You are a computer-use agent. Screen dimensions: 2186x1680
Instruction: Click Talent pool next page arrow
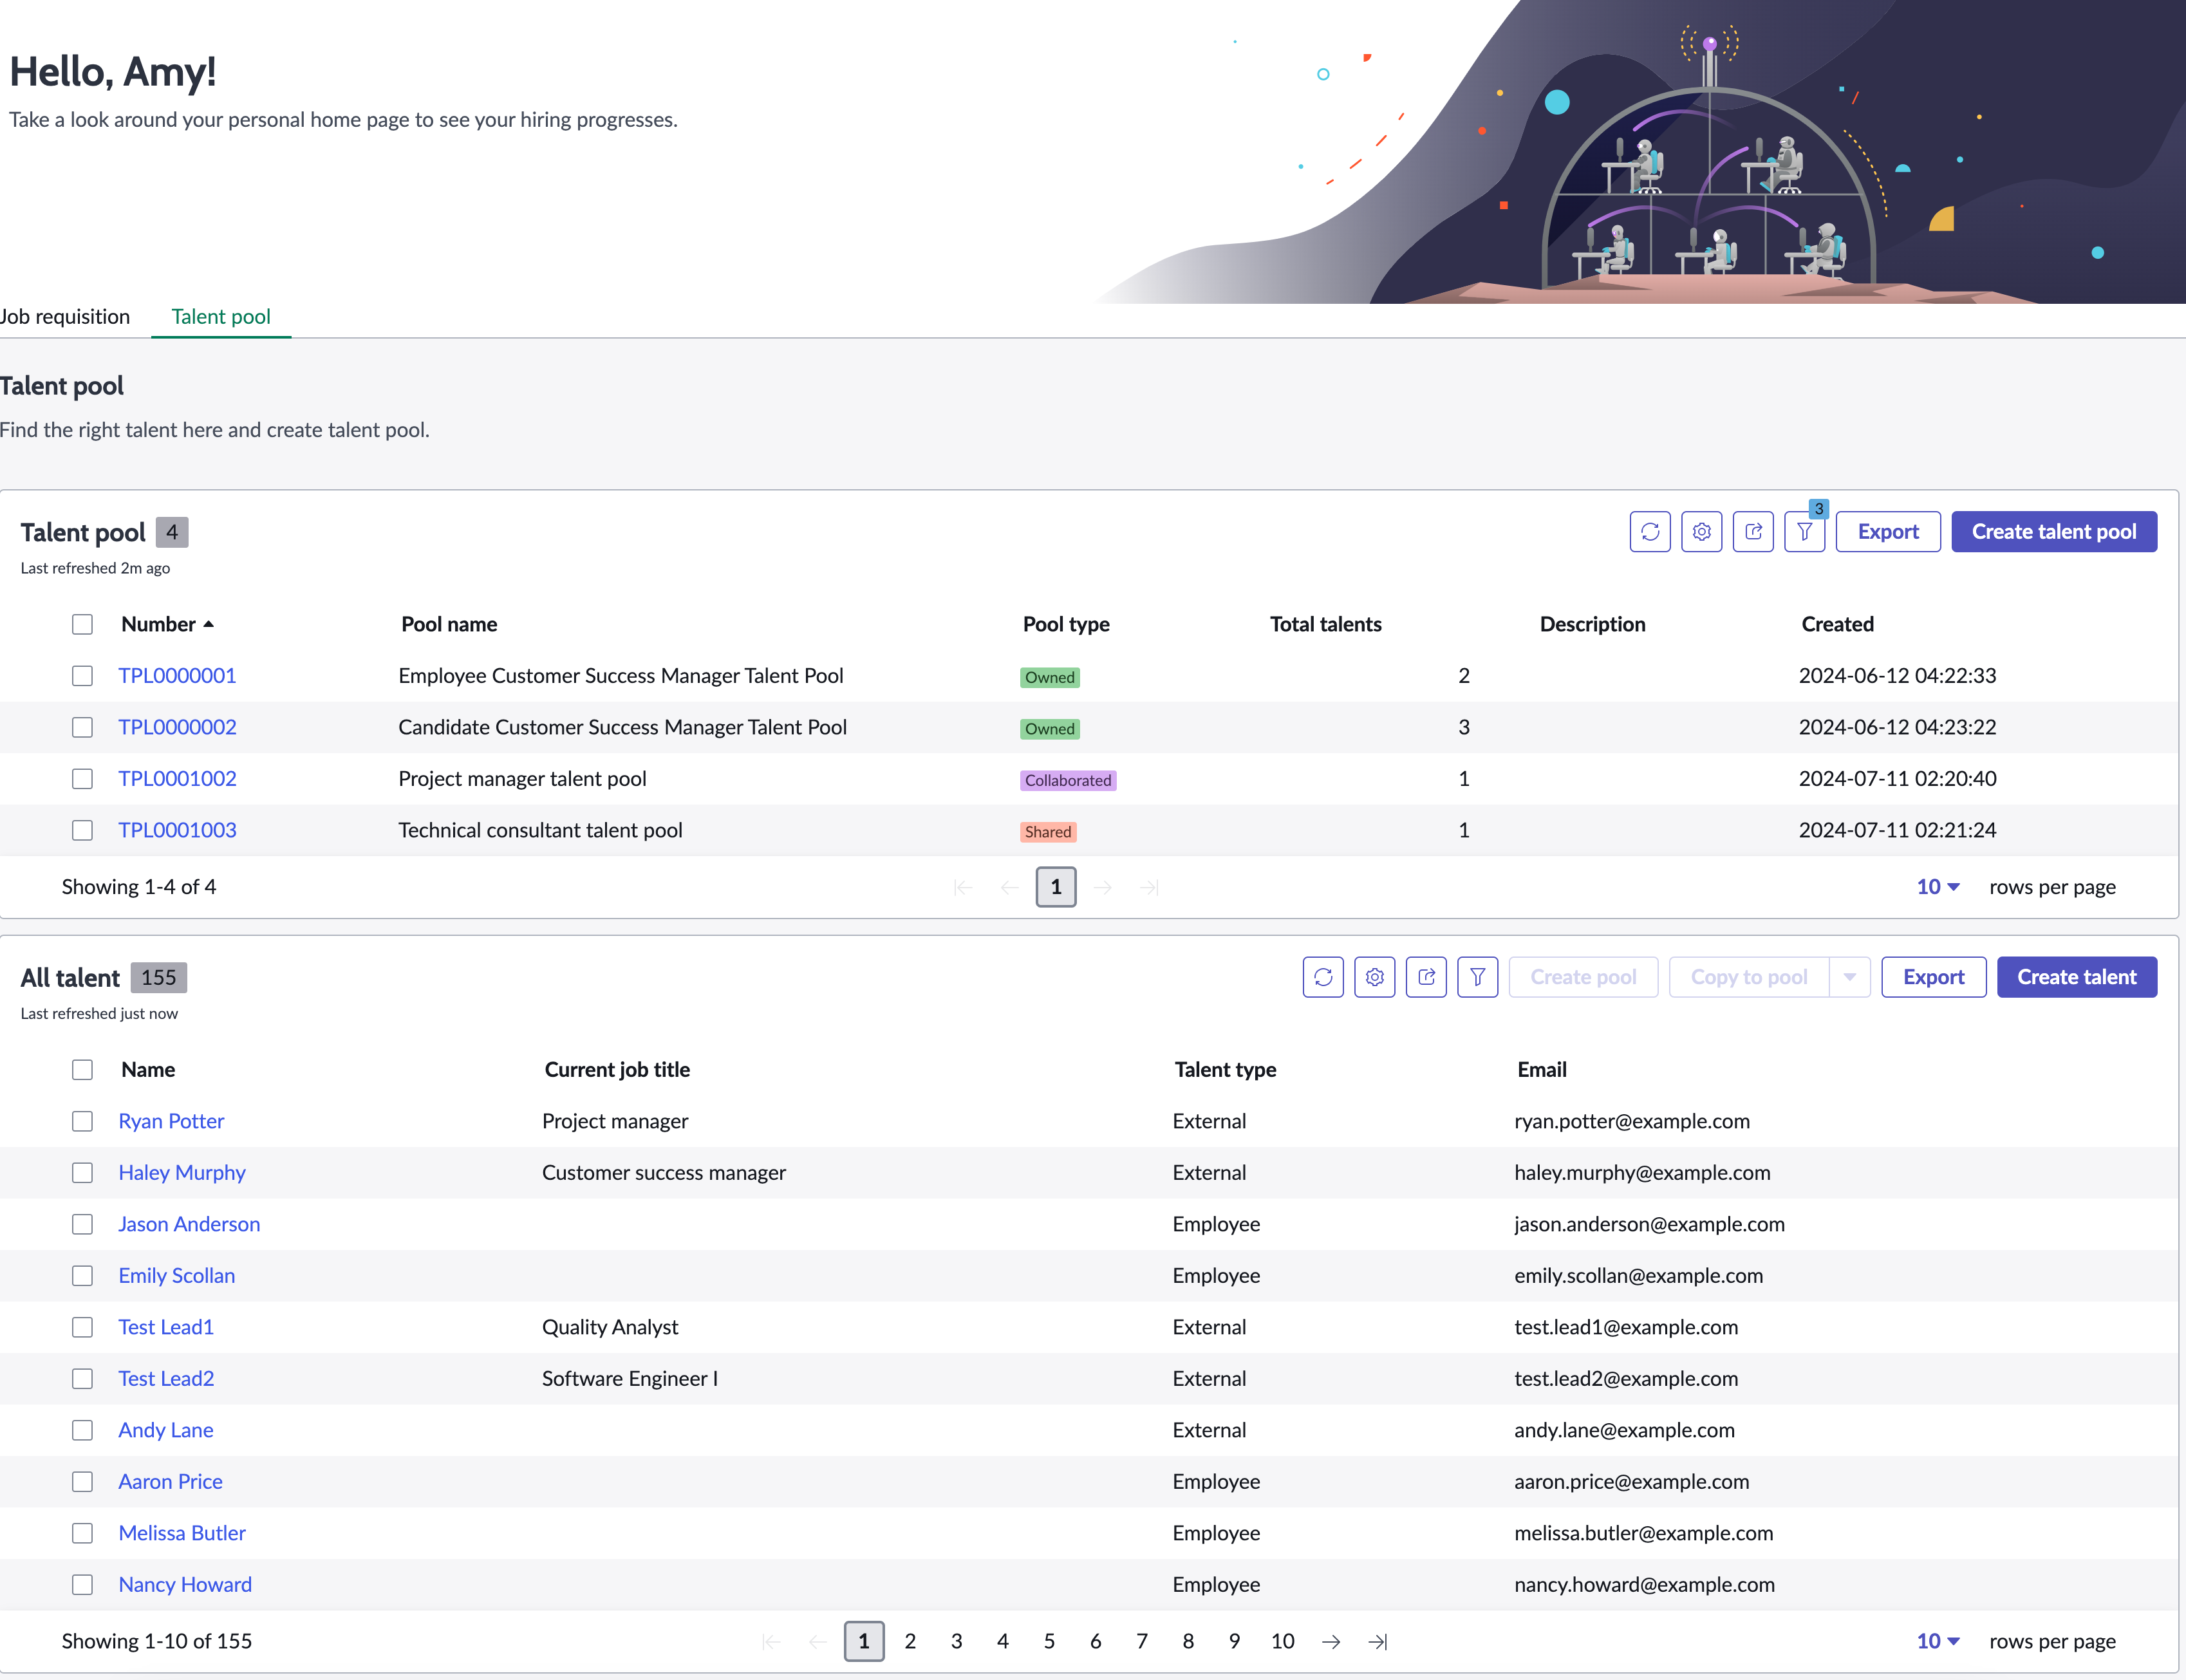1103,887
